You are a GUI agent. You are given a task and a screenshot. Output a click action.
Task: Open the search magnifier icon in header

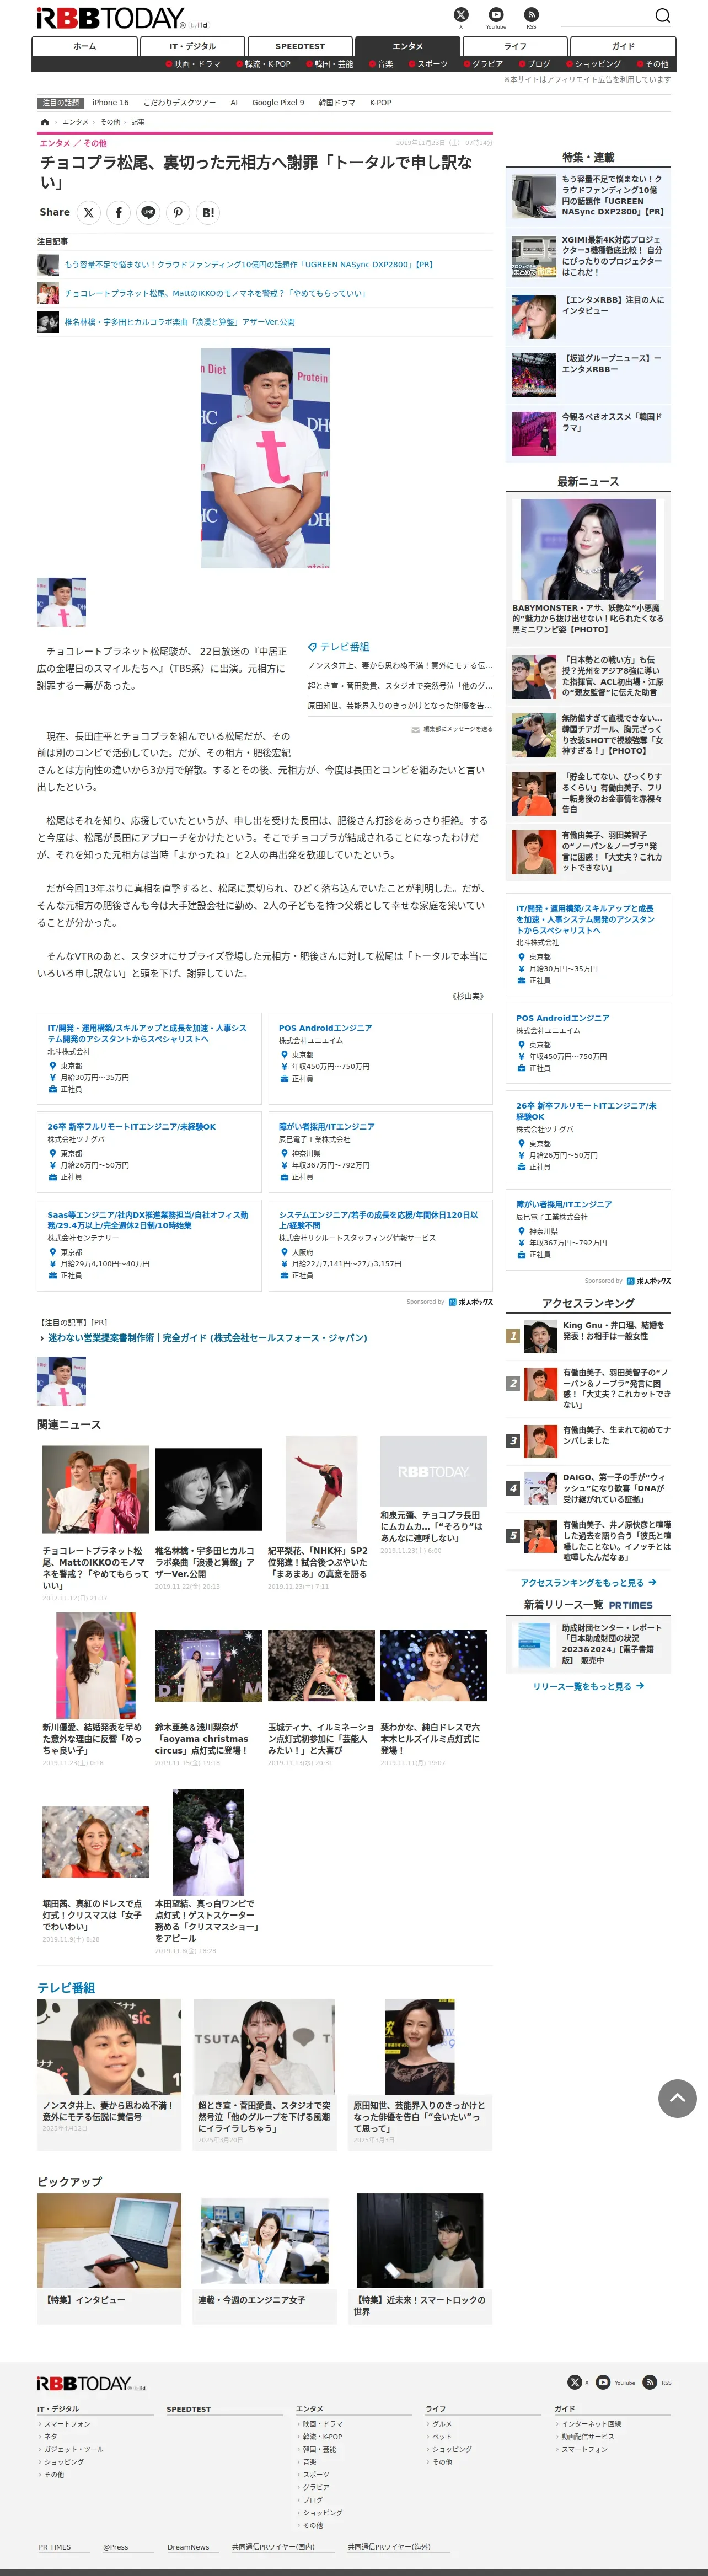pyautogui.click(x=662, y=15)
